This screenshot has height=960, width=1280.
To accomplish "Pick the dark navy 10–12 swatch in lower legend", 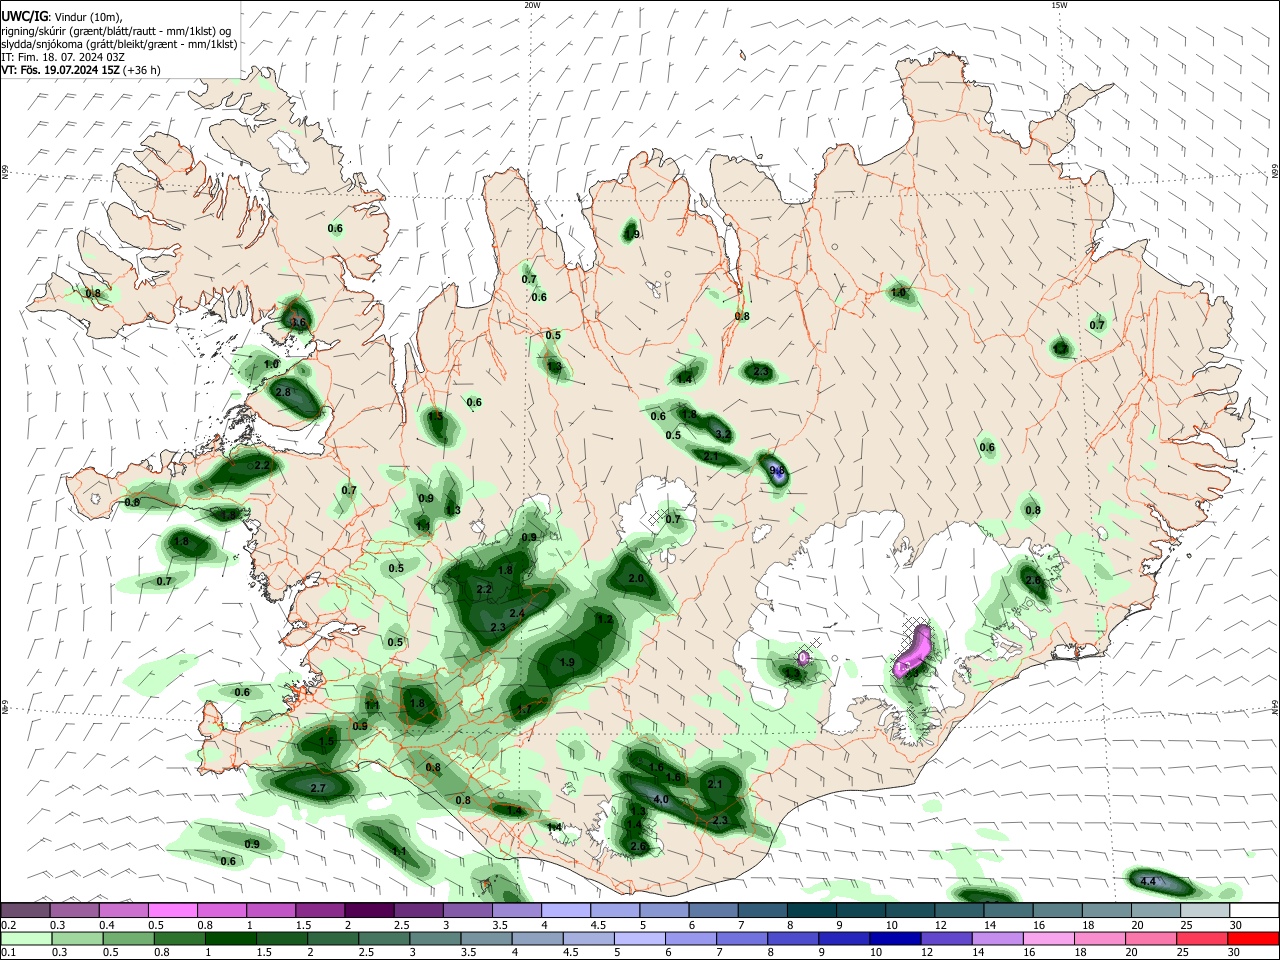I will 896,938.
